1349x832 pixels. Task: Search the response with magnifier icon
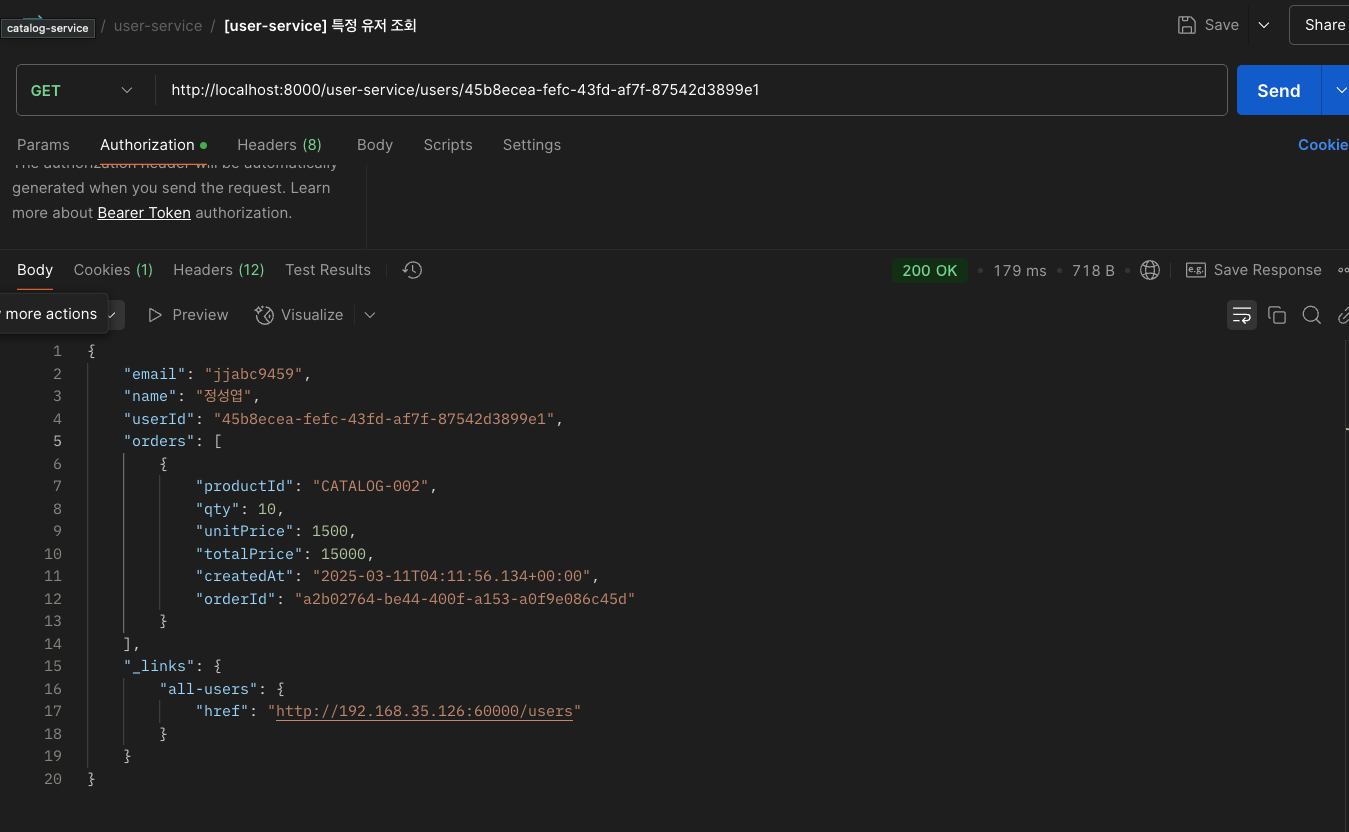pyautogui.click(x=1312, y=315)
